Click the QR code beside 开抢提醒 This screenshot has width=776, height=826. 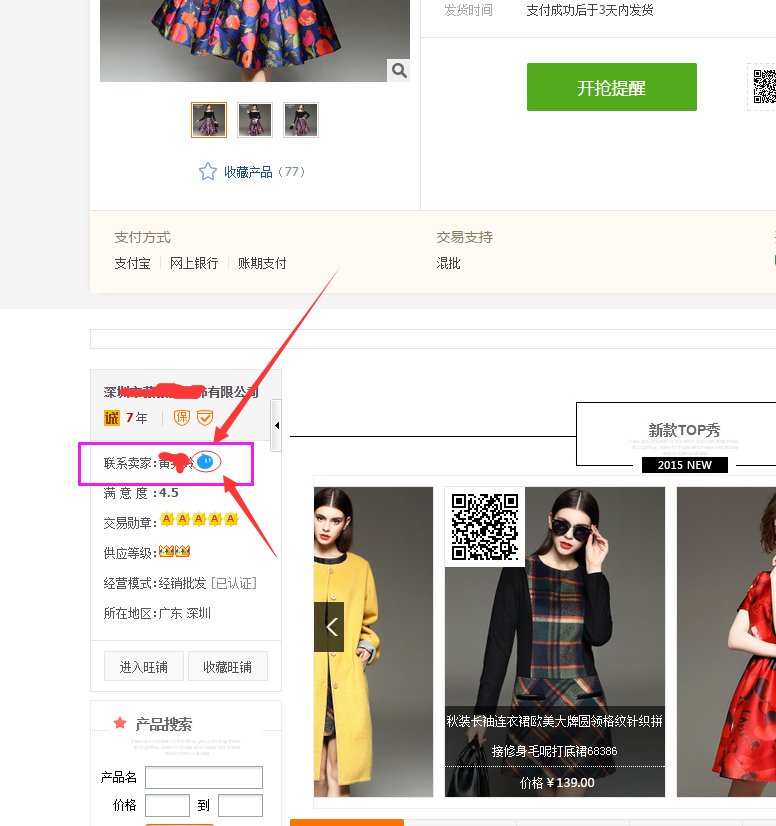[x=764, y=87]
